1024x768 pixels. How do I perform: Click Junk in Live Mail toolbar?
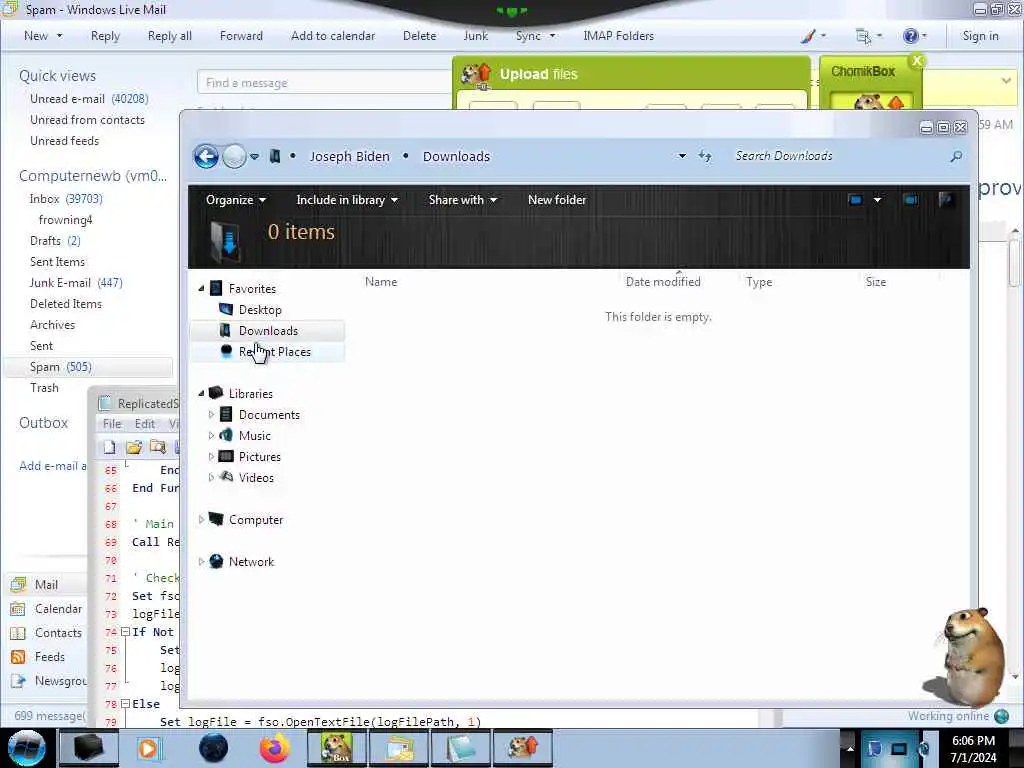point(475,36)
